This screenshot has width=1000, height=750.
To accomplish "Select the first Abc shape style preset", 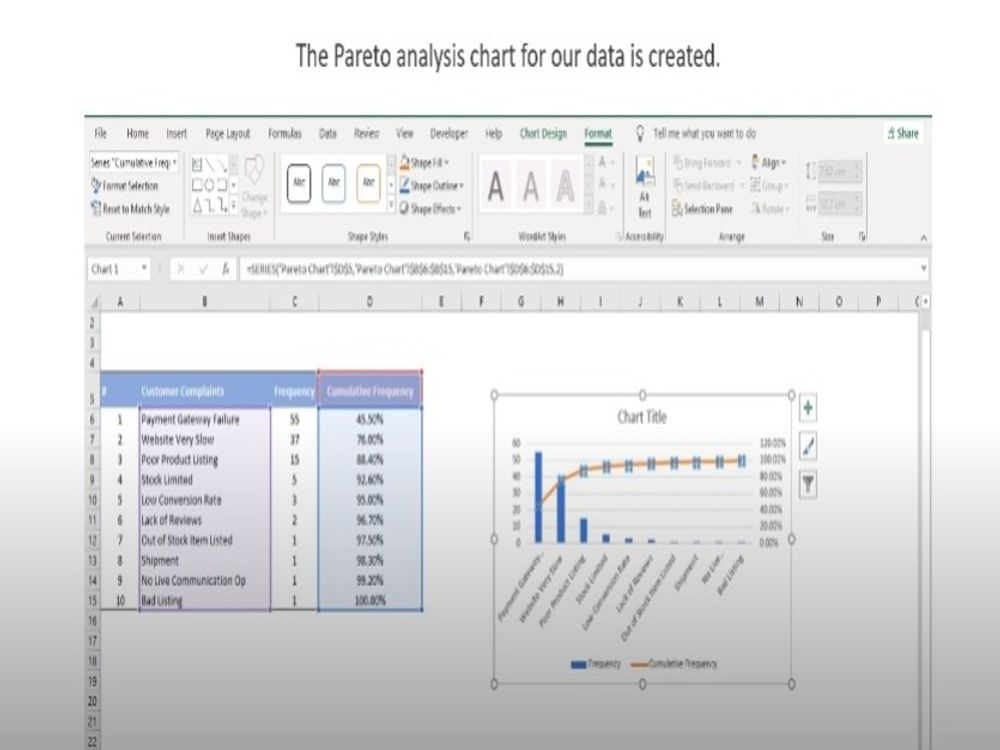I will pyautogui.click(x=299, y=181).
